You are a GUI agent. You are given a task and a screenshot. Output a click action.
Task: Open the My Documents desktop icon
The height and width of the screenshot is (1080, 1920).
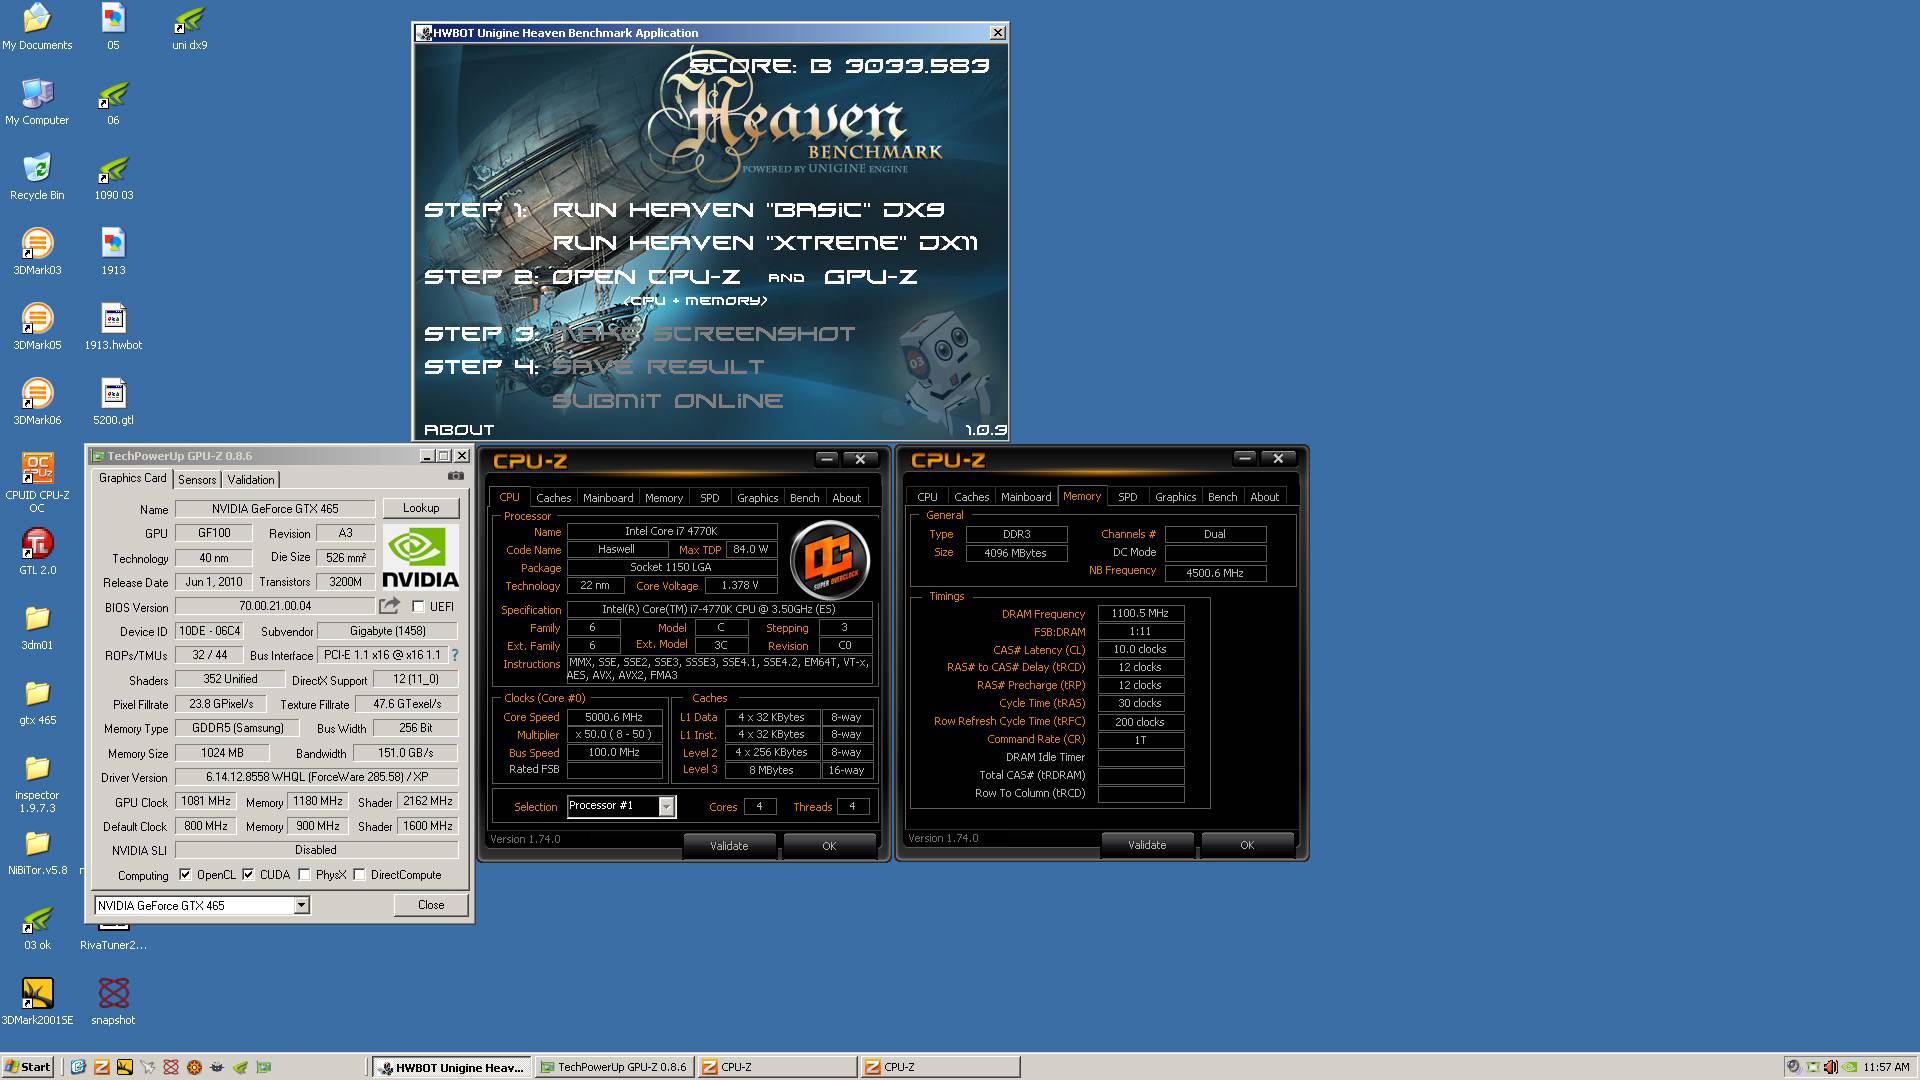(37, 27)
